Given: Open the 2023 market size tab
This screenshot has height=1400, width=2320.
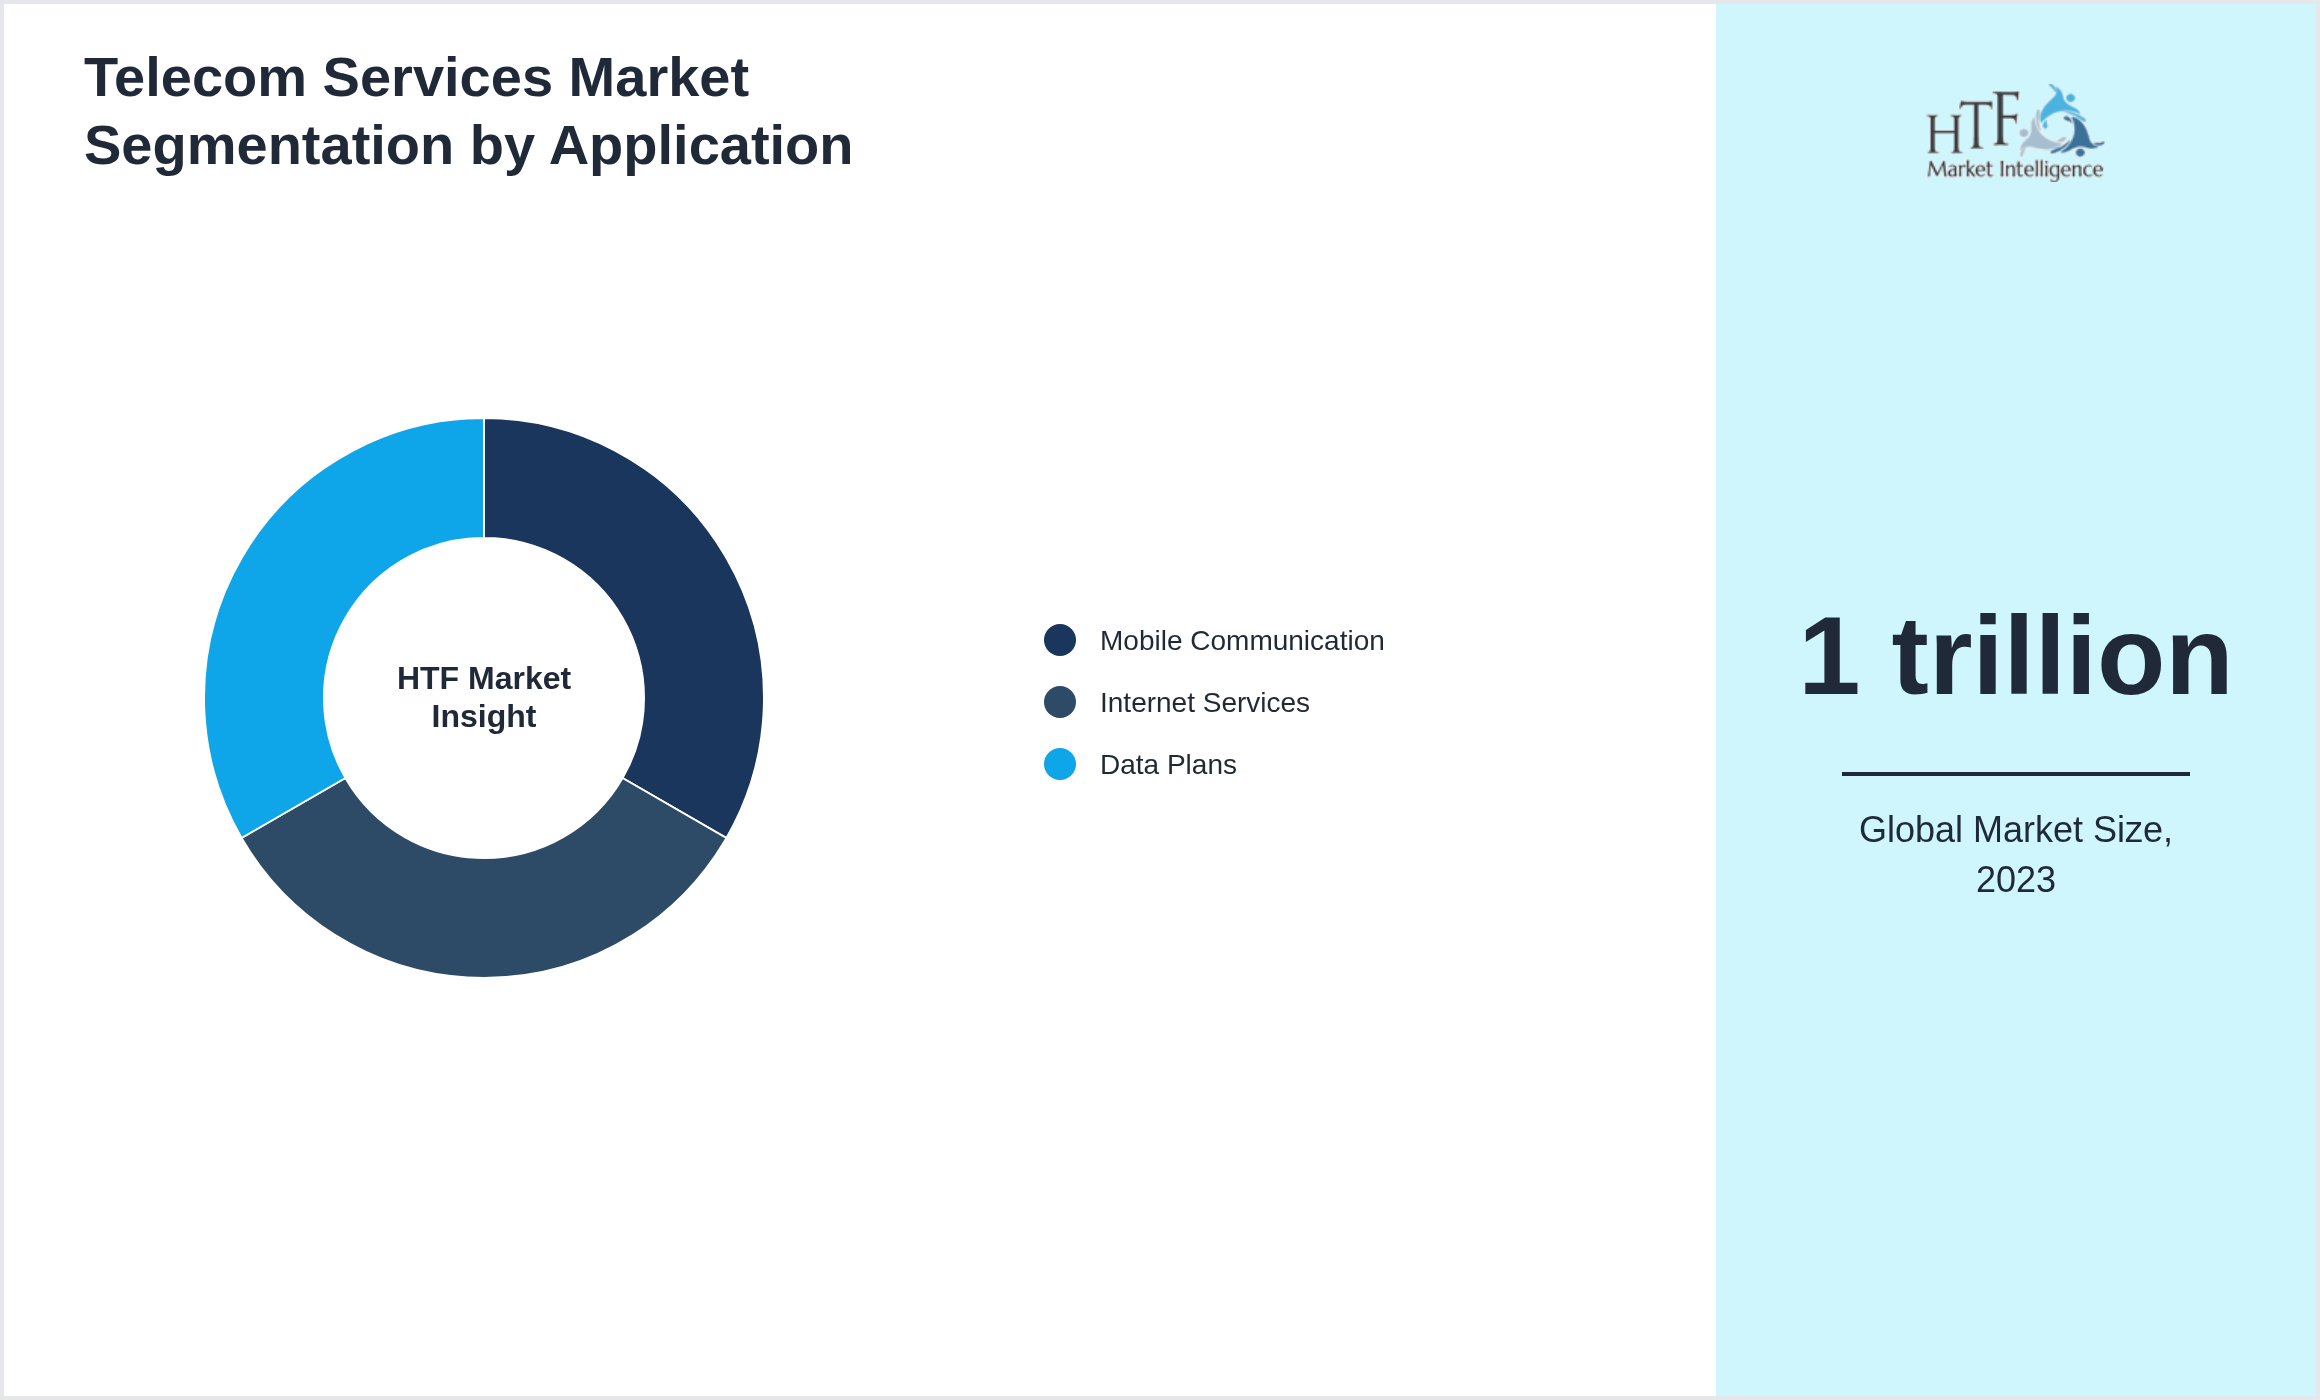Looking at the screenshot, I should (x=2016, y=882).
